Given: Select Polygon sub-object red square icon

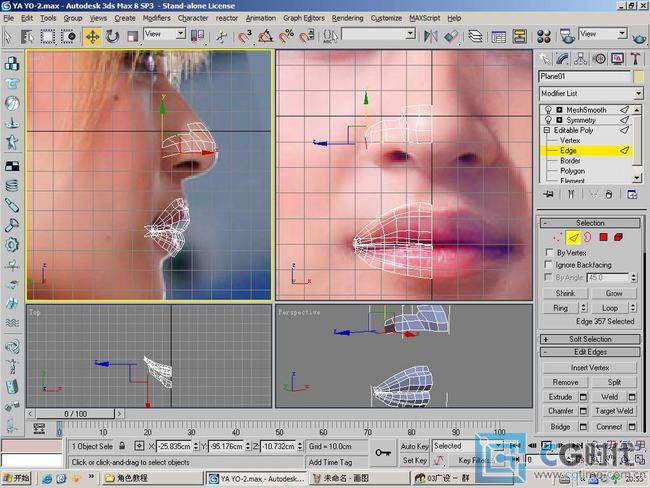Looking at the screenshot, I should tap(603, 237).
